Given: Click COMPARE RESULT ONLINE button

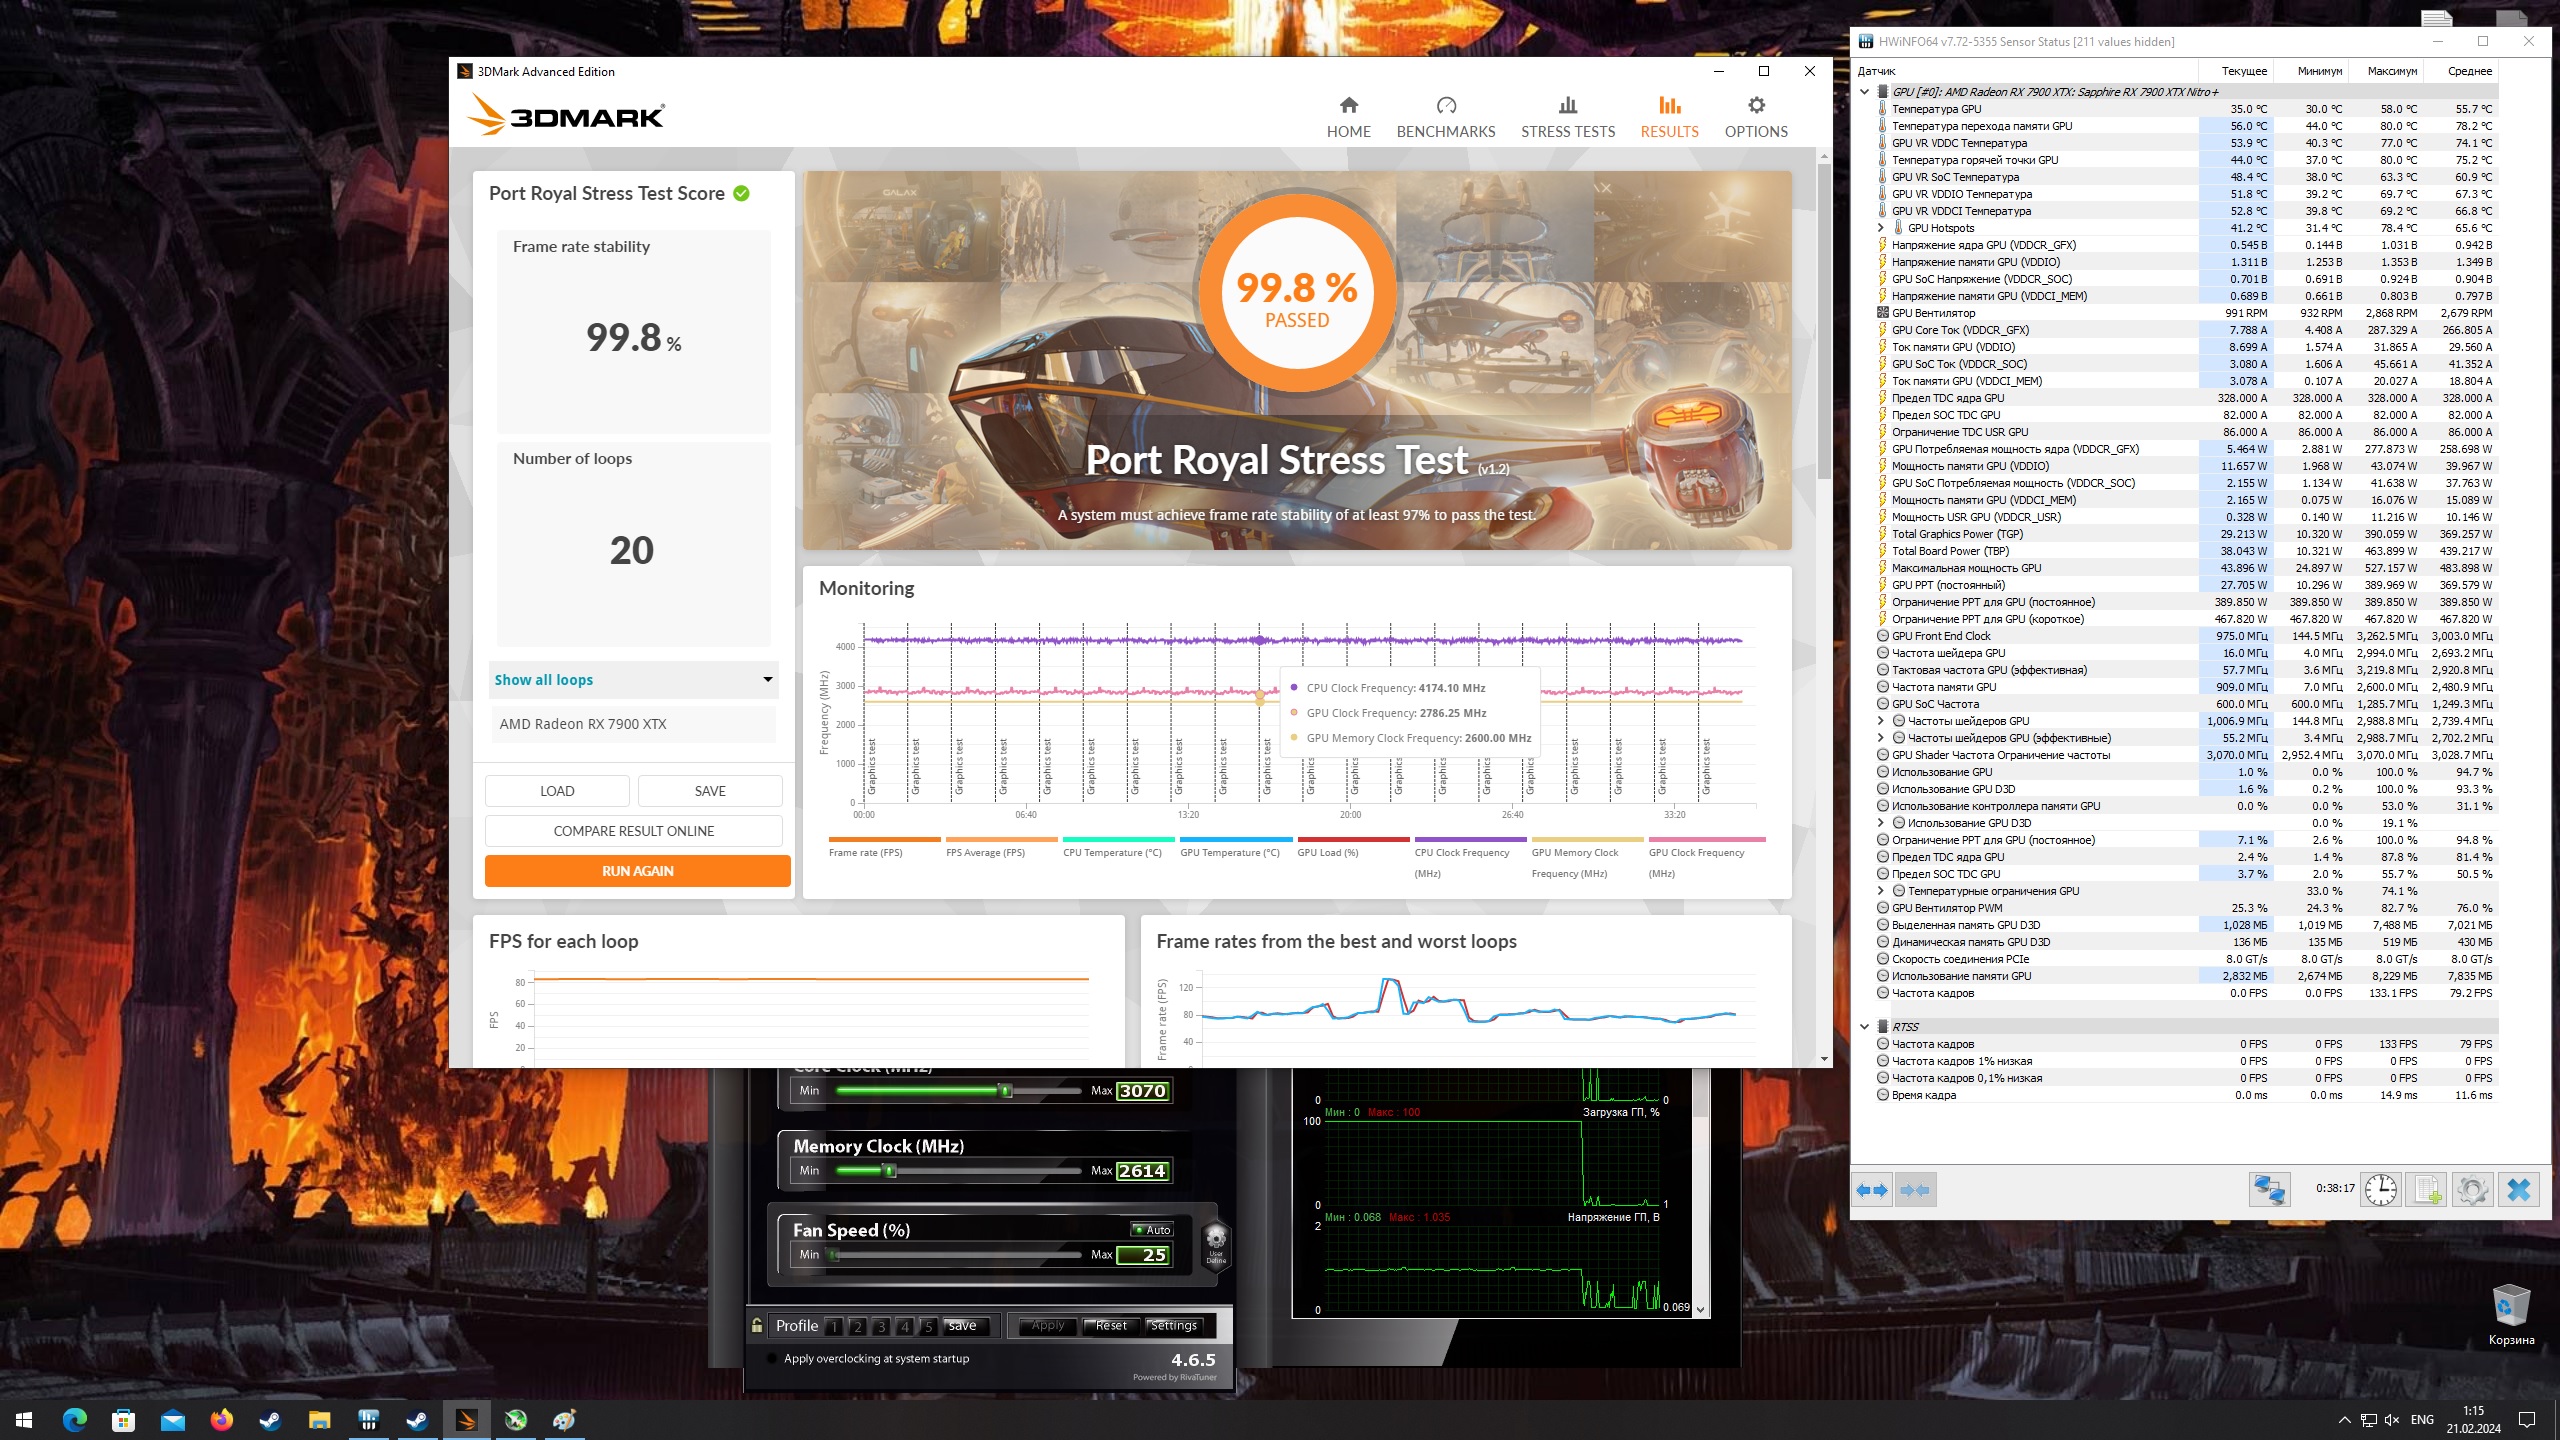Looking at the screenshot, I should 633,831.
